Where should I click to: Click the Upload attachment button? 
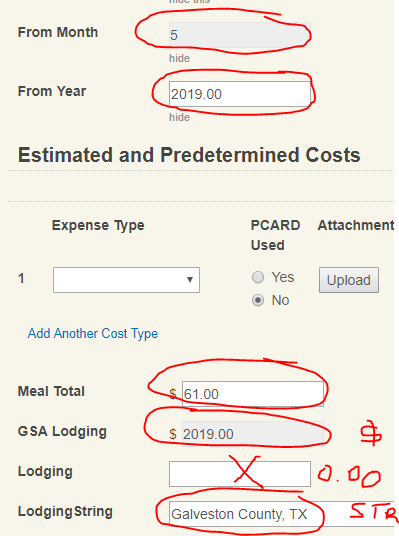[x=349, y=280]
